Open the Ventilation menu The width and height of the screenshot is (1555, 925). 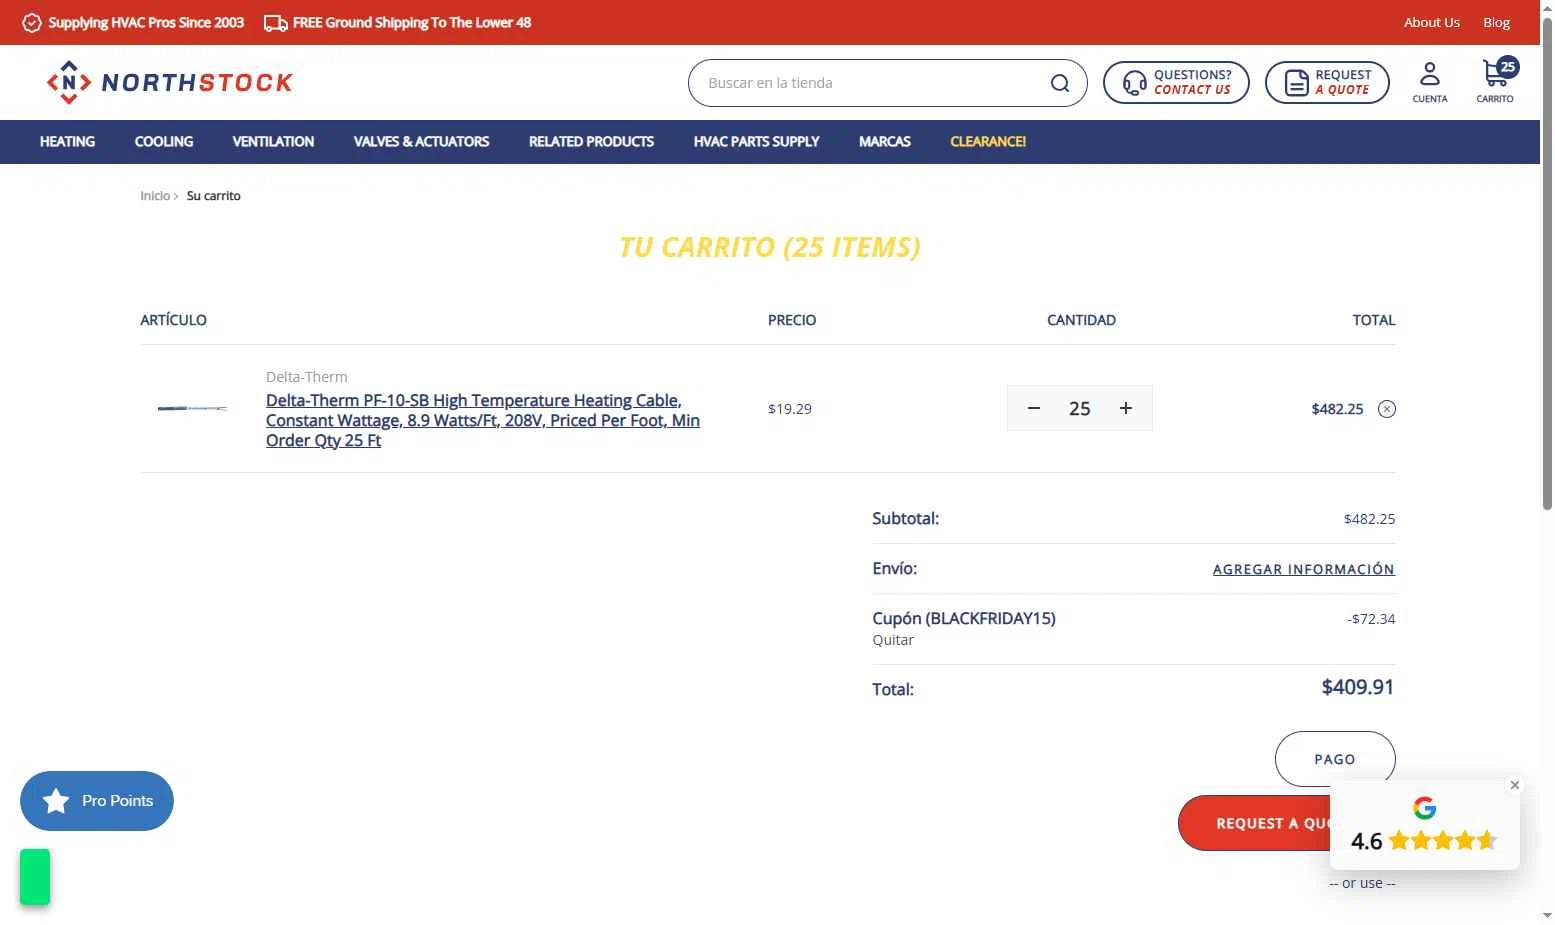pyautogui.click(x=273, y=142)
